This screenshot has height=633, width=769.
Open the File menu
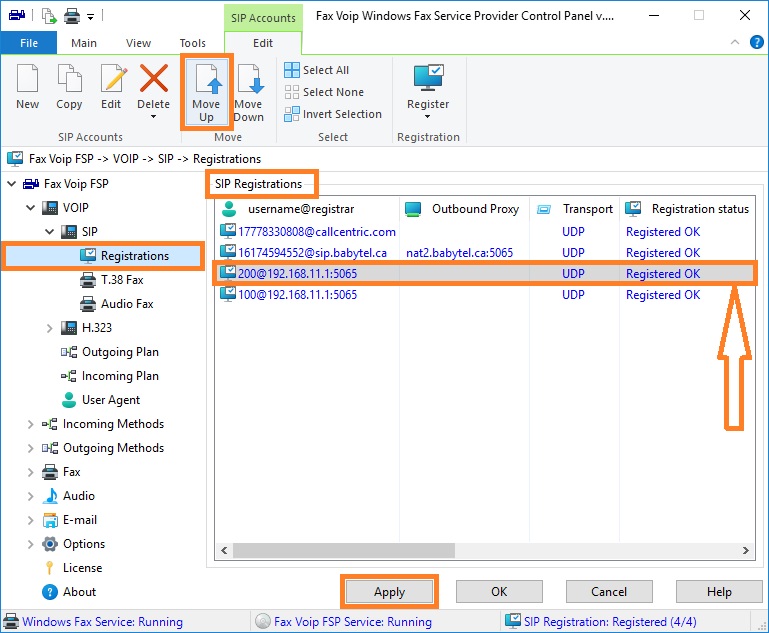pyautogui.click(x=28, y=43)
